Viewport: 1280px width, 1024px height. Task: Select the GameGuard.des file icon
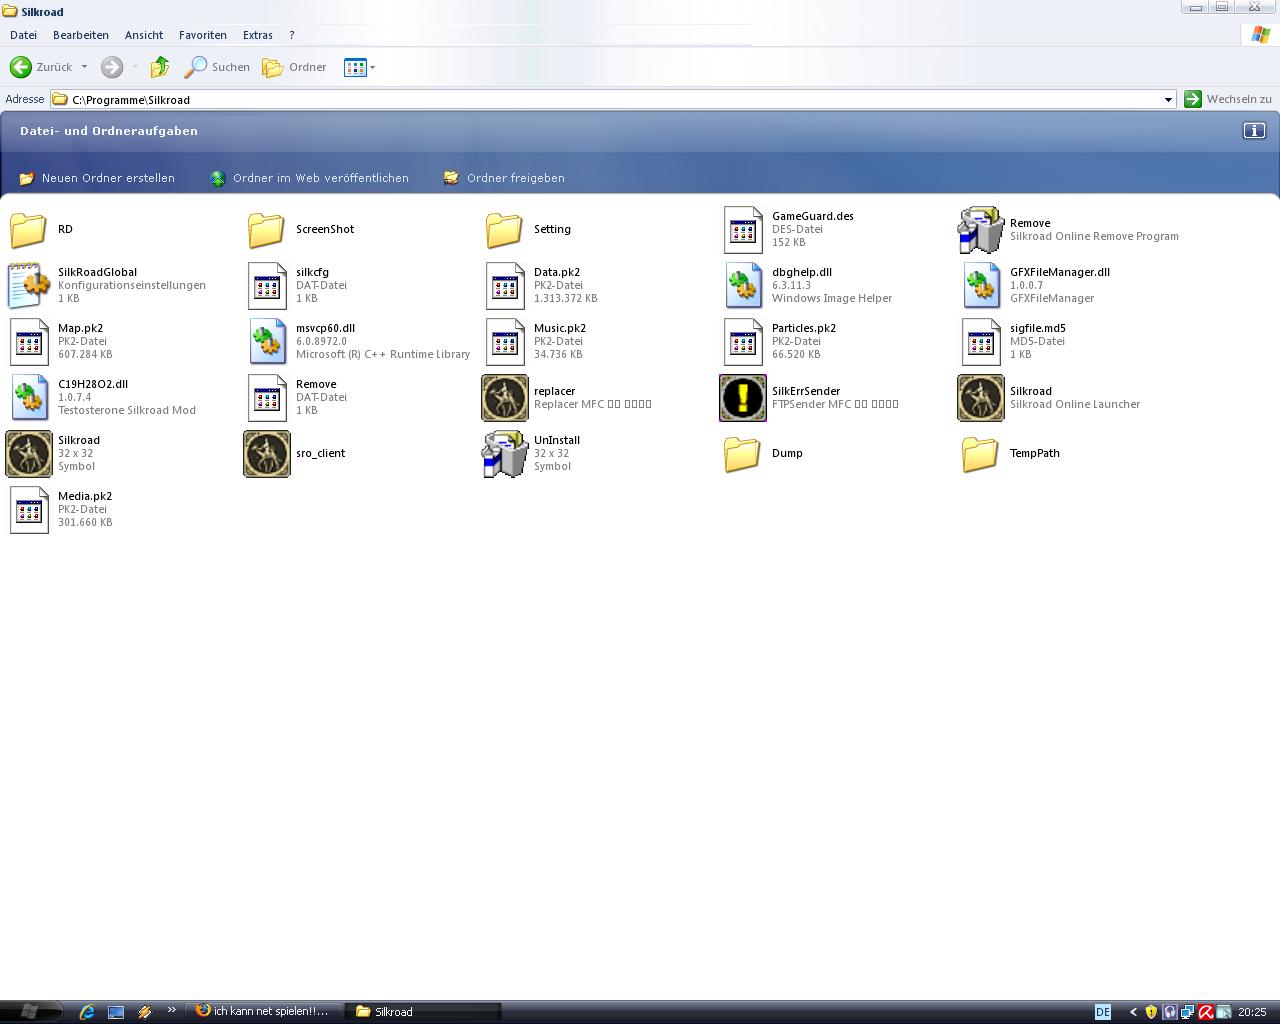click(x=743, y=230)
